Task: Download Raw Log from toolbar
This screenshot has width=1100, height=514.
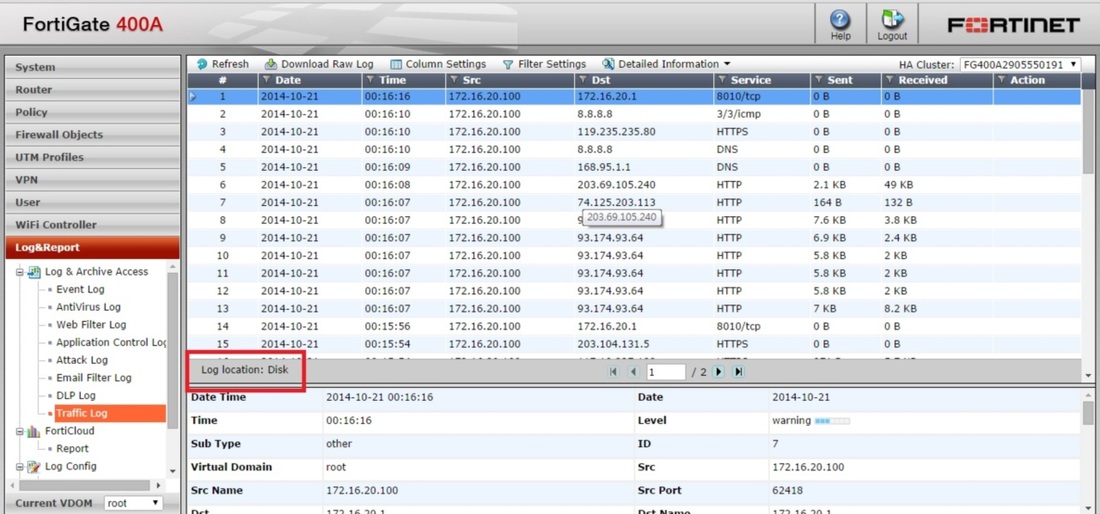Action: (x=319, y=64)
